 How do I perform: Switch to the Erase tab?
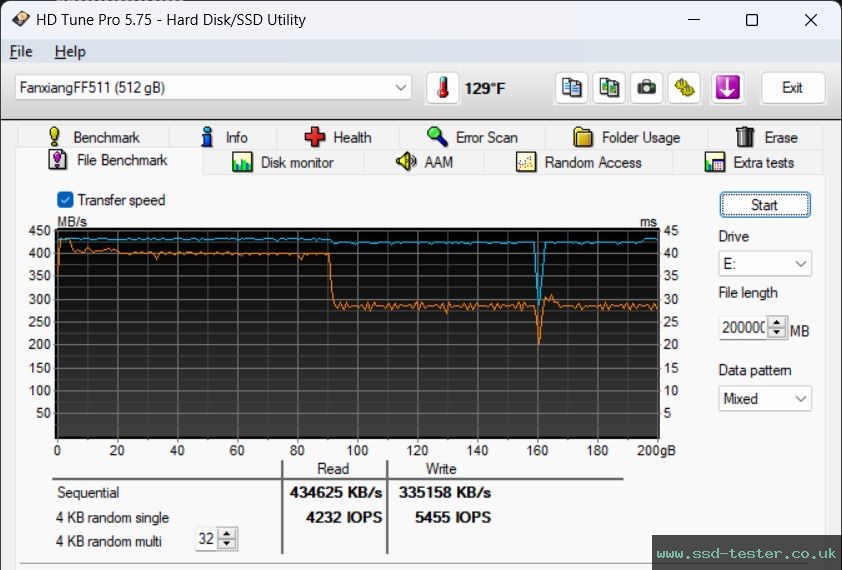pos(765,137)
